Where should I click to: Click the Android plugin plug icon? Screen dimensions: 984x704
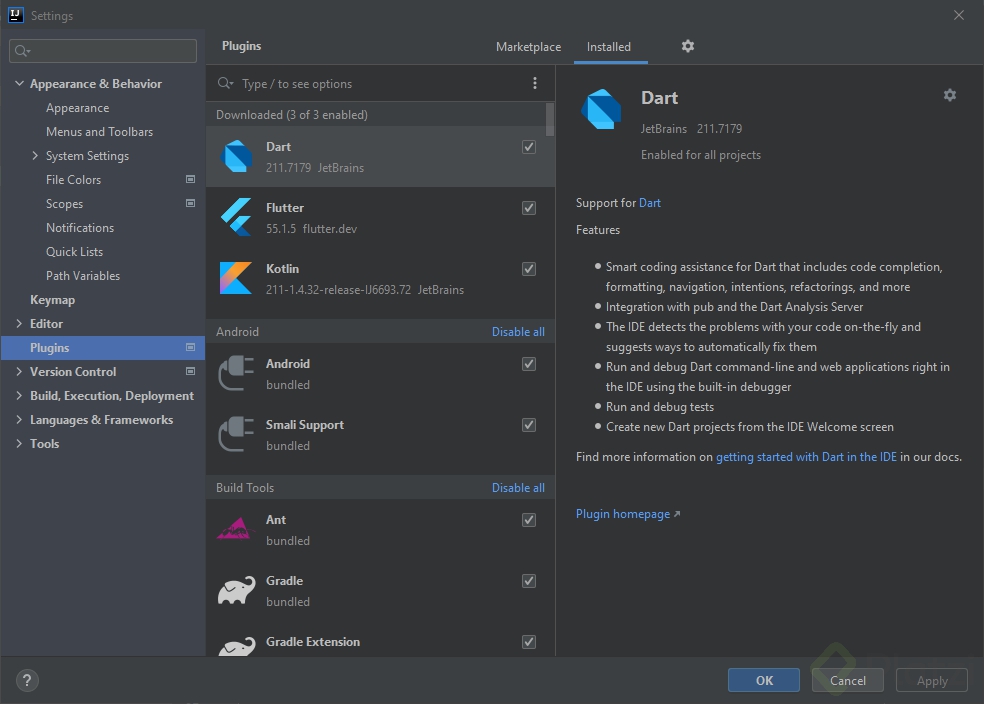(x=236, y=373)
